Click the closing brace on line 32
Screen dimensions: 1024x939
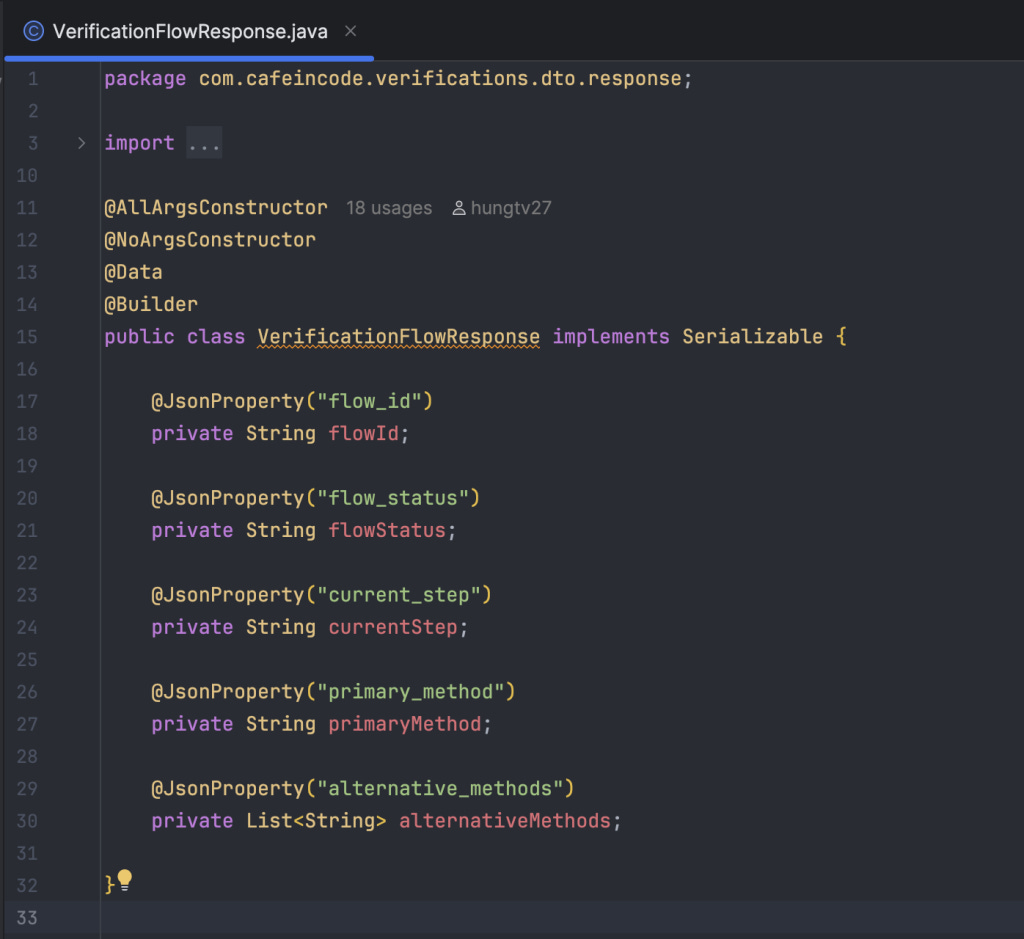tap(110, 885)
